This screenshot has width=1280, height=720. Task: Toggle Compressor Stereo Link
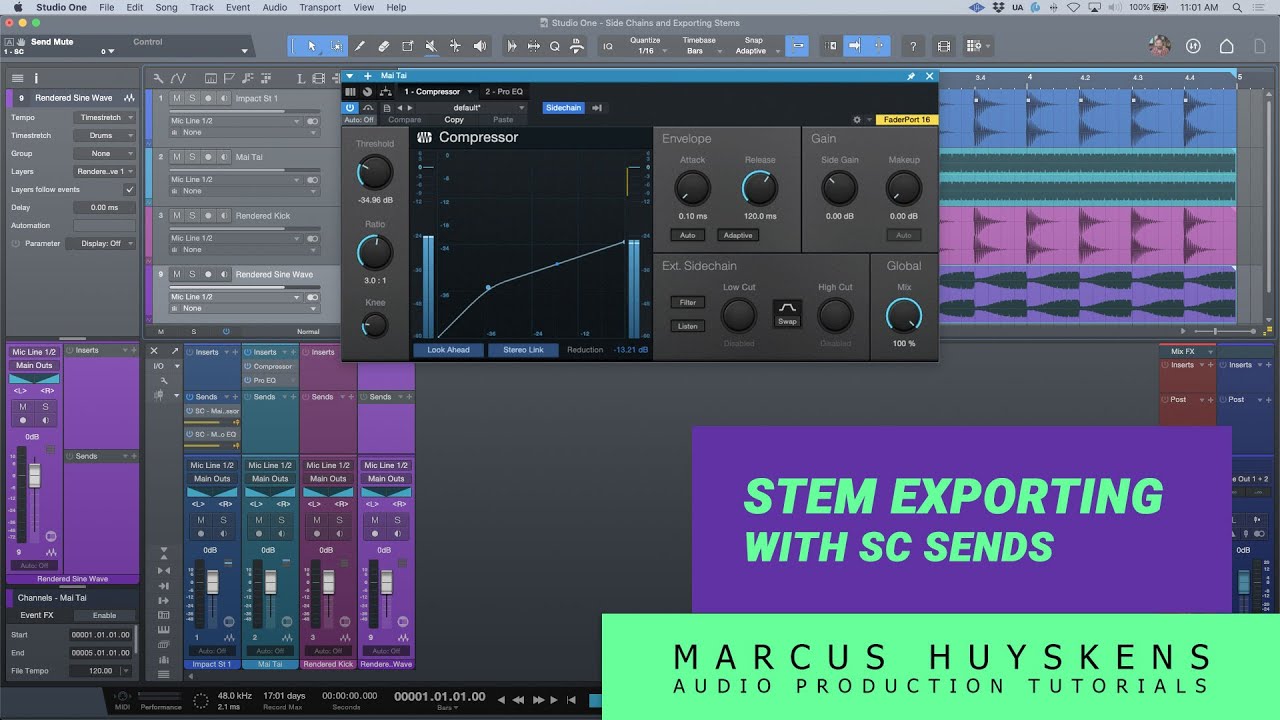[x=523, y=350]
